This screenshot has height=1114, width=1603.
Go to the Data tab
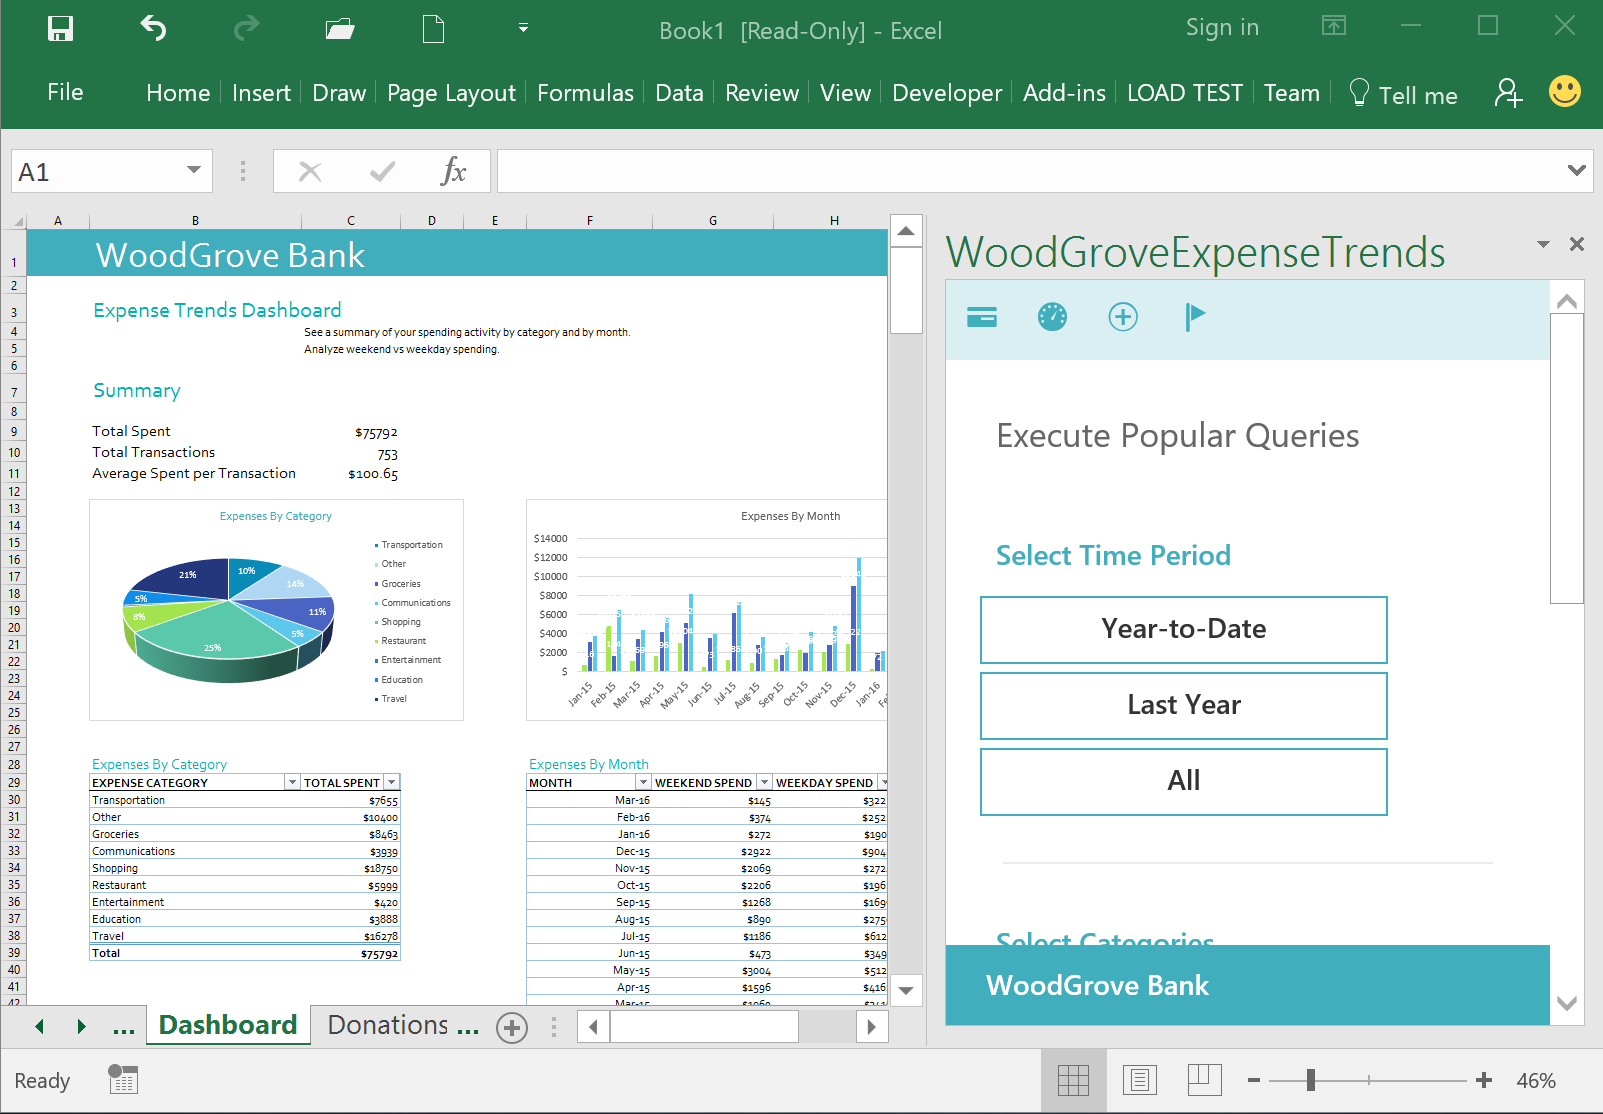tap(679, 93)
